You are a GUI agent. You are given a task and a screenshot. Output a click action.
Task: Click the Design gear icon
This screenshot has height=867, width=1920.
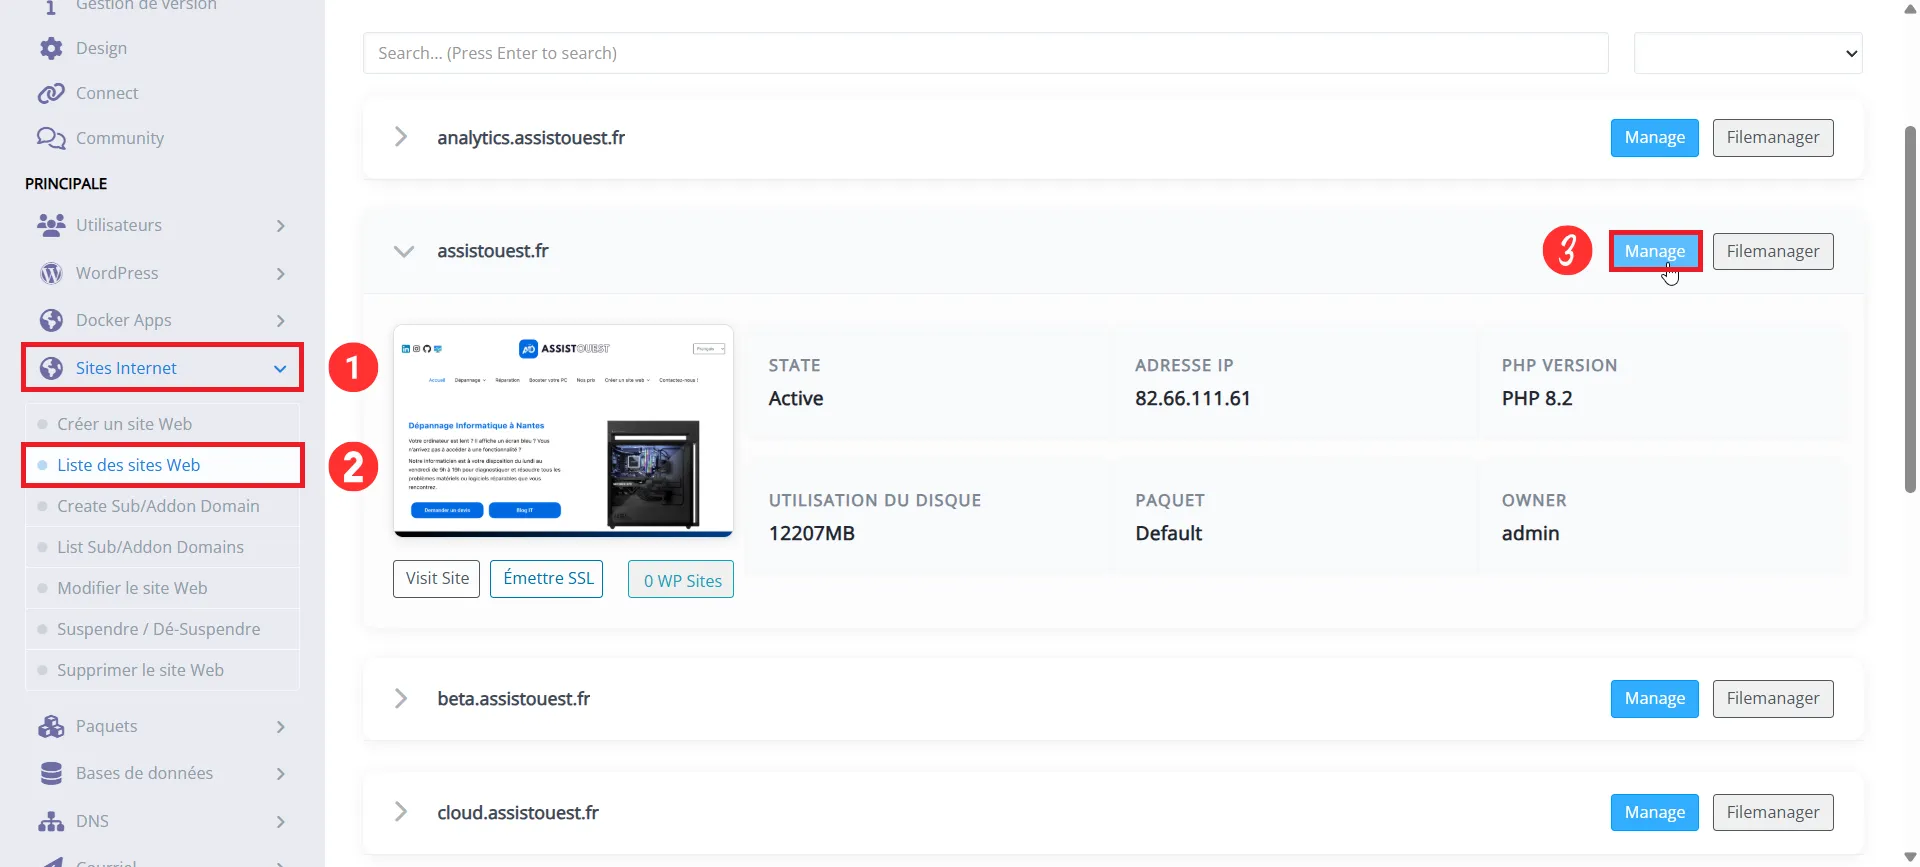(51, 48)
